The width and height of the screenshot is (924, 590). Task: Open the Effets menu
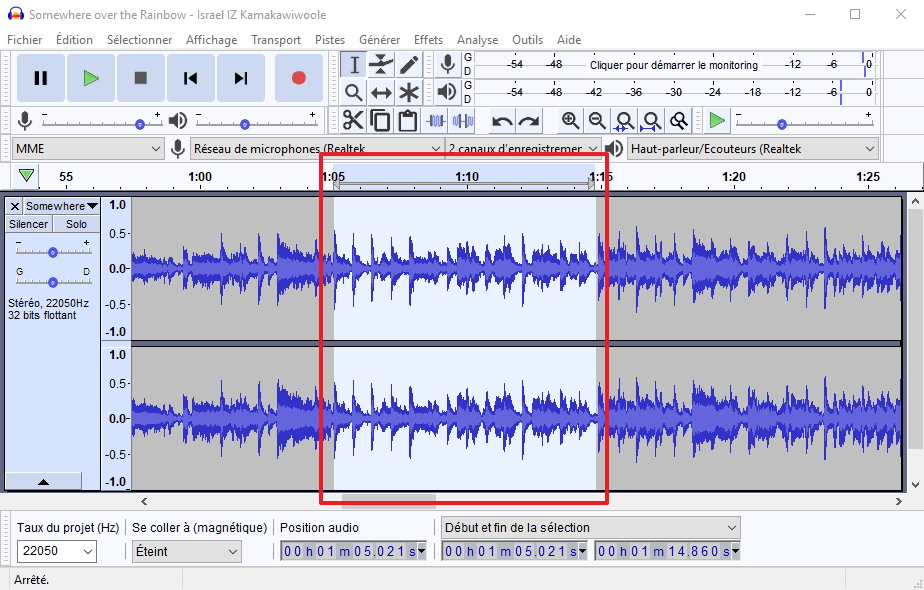click(428, 39)
